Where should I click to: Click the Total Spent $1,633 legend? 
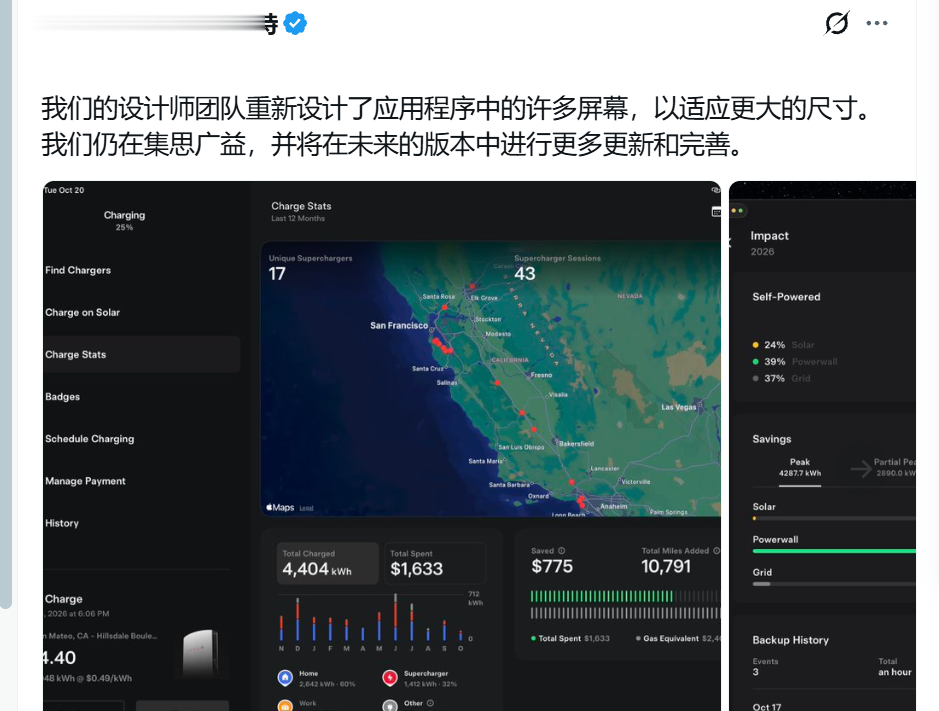(570, 639)
